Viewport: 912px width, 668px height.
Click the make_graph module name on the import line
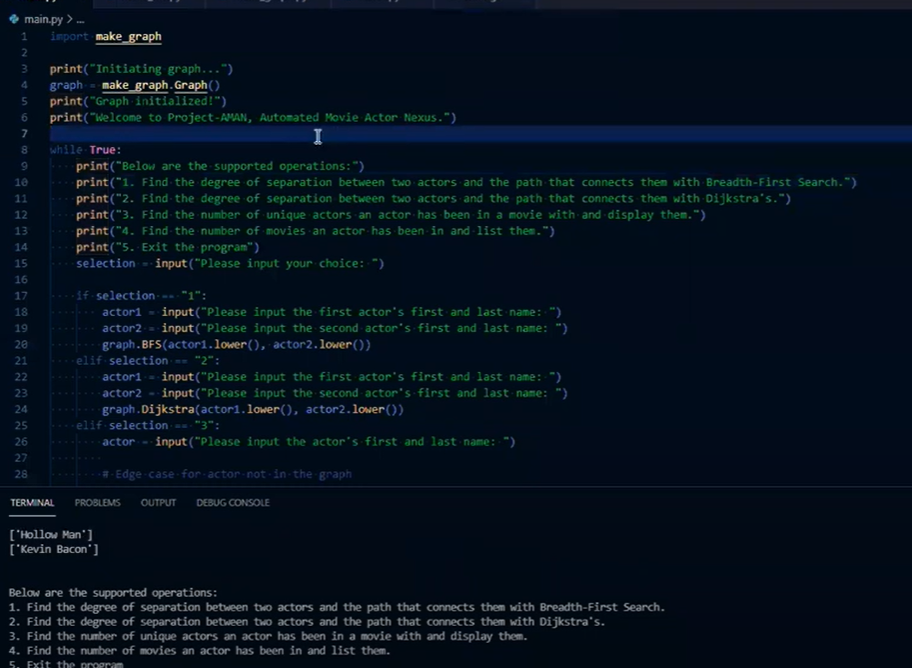click(129, 37)
